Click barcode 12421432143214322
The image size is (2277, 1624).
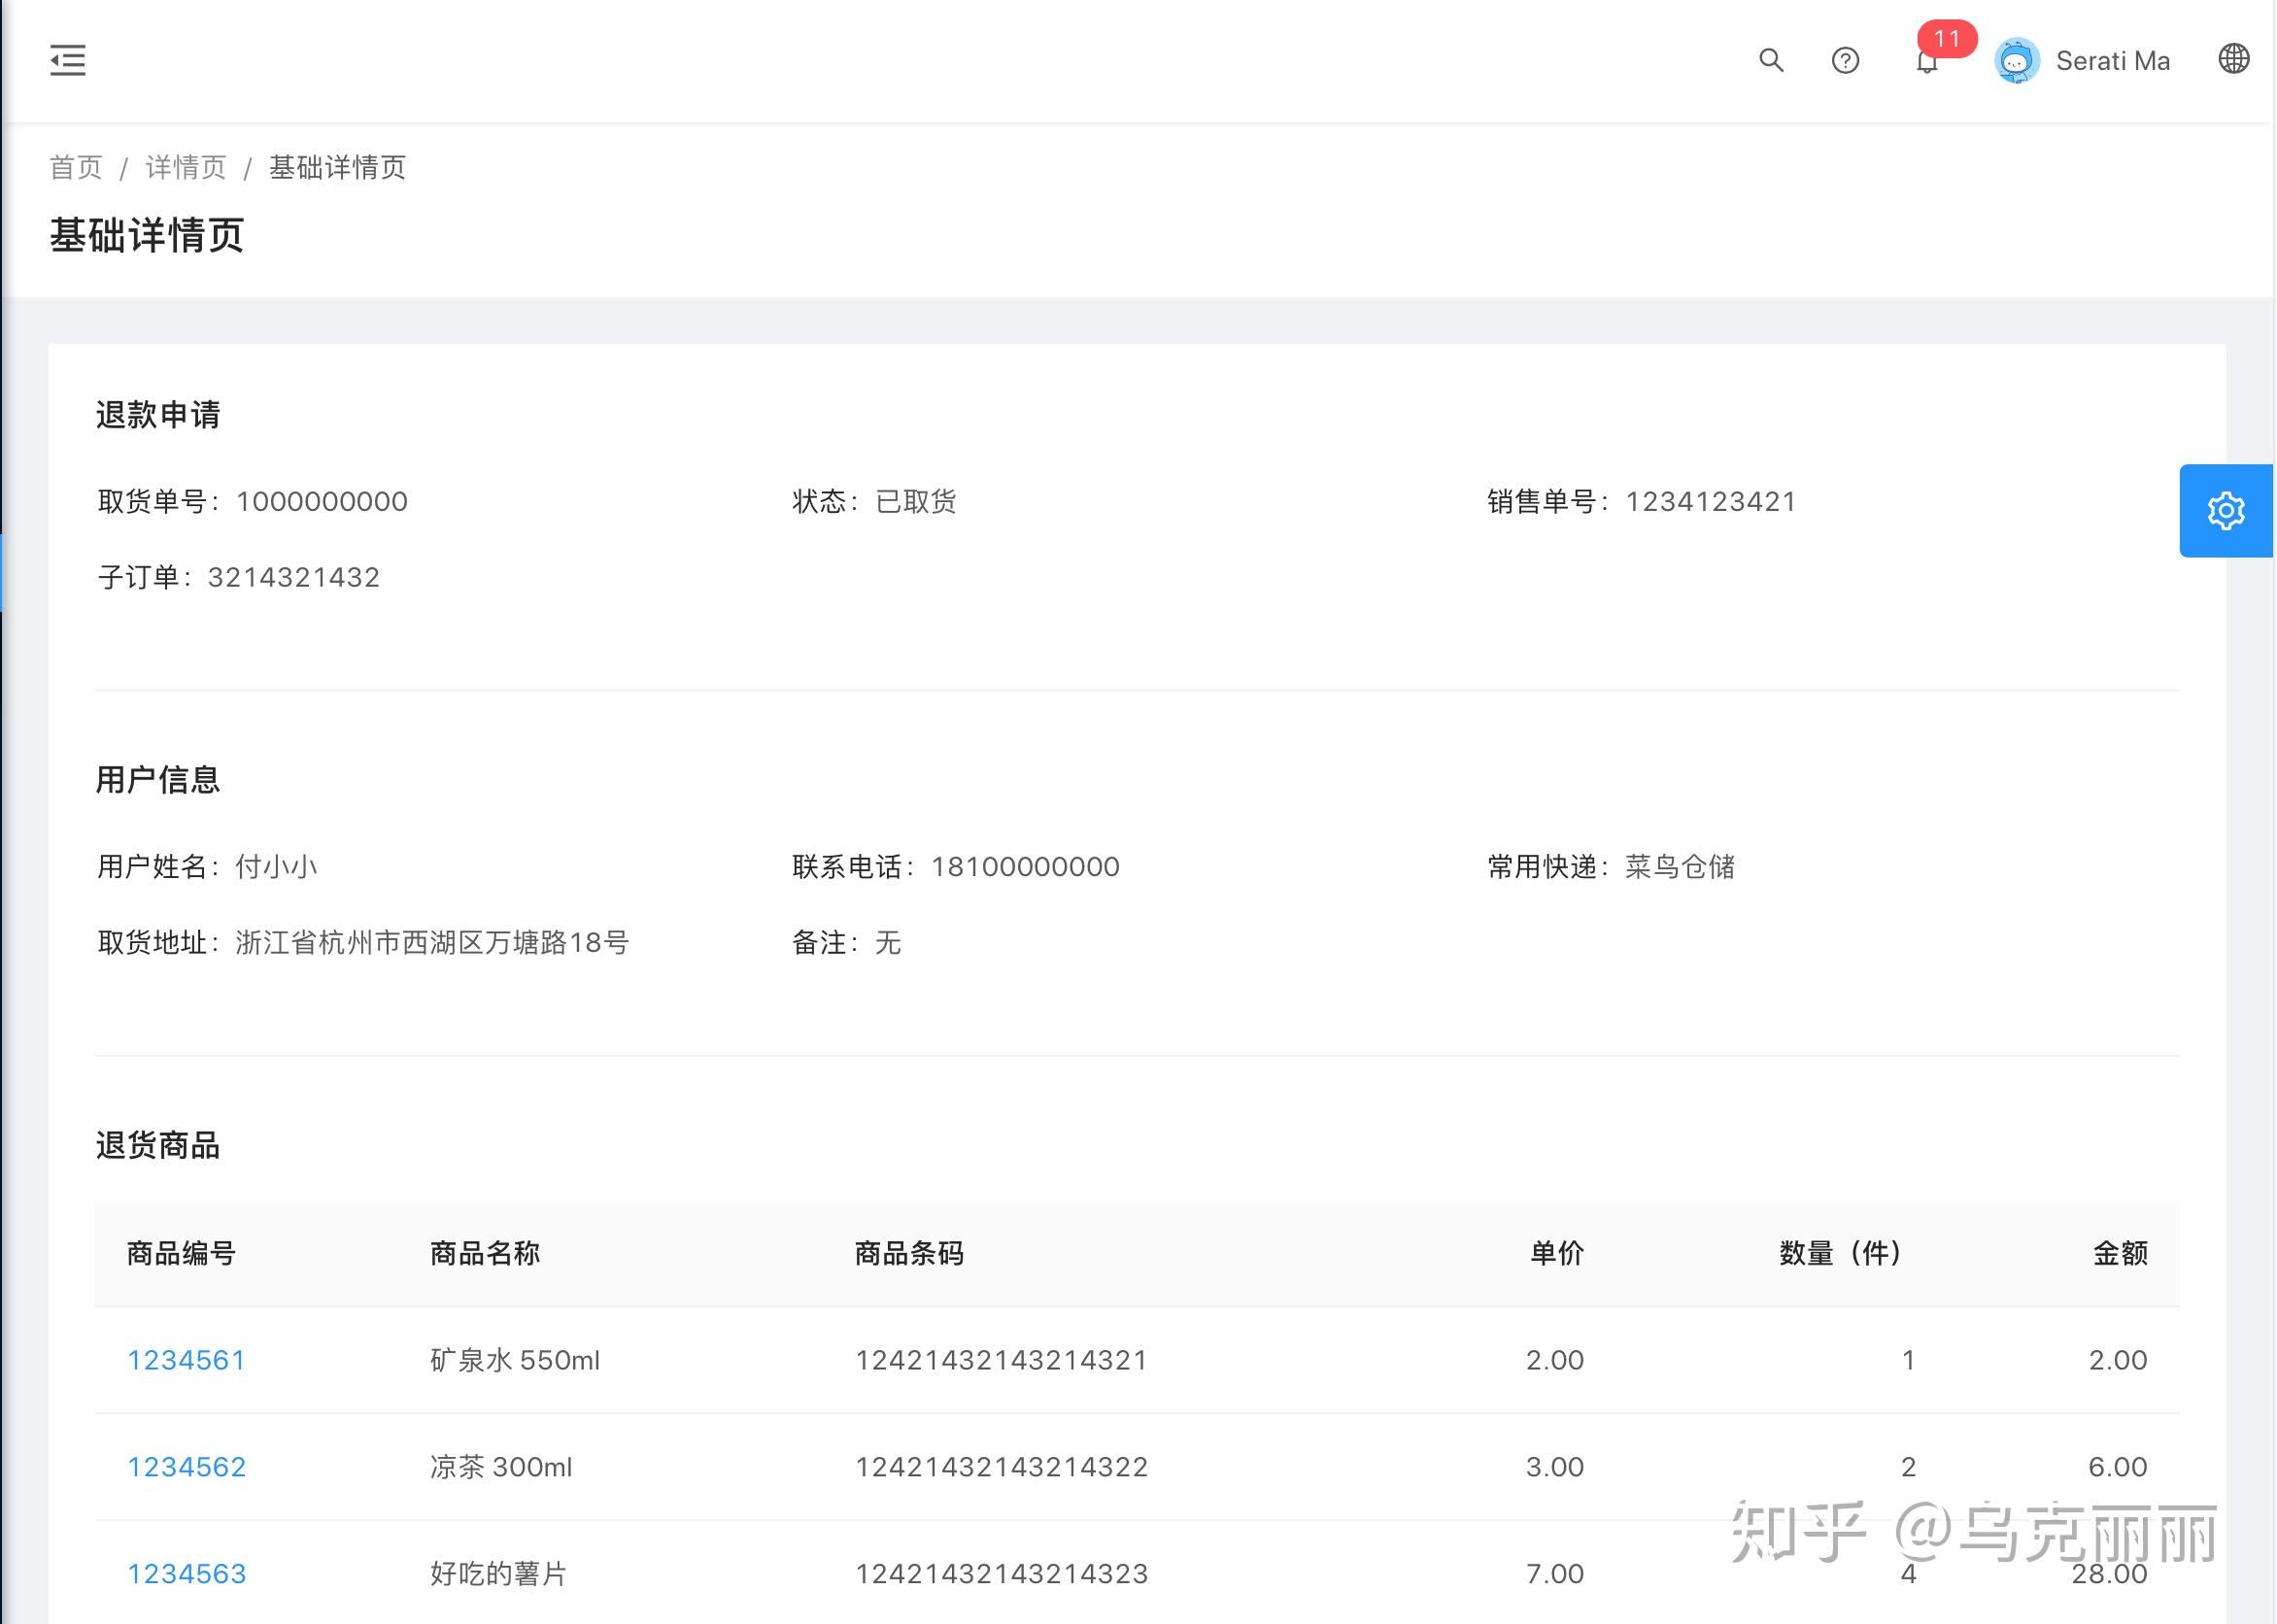coord(1001,1467)
